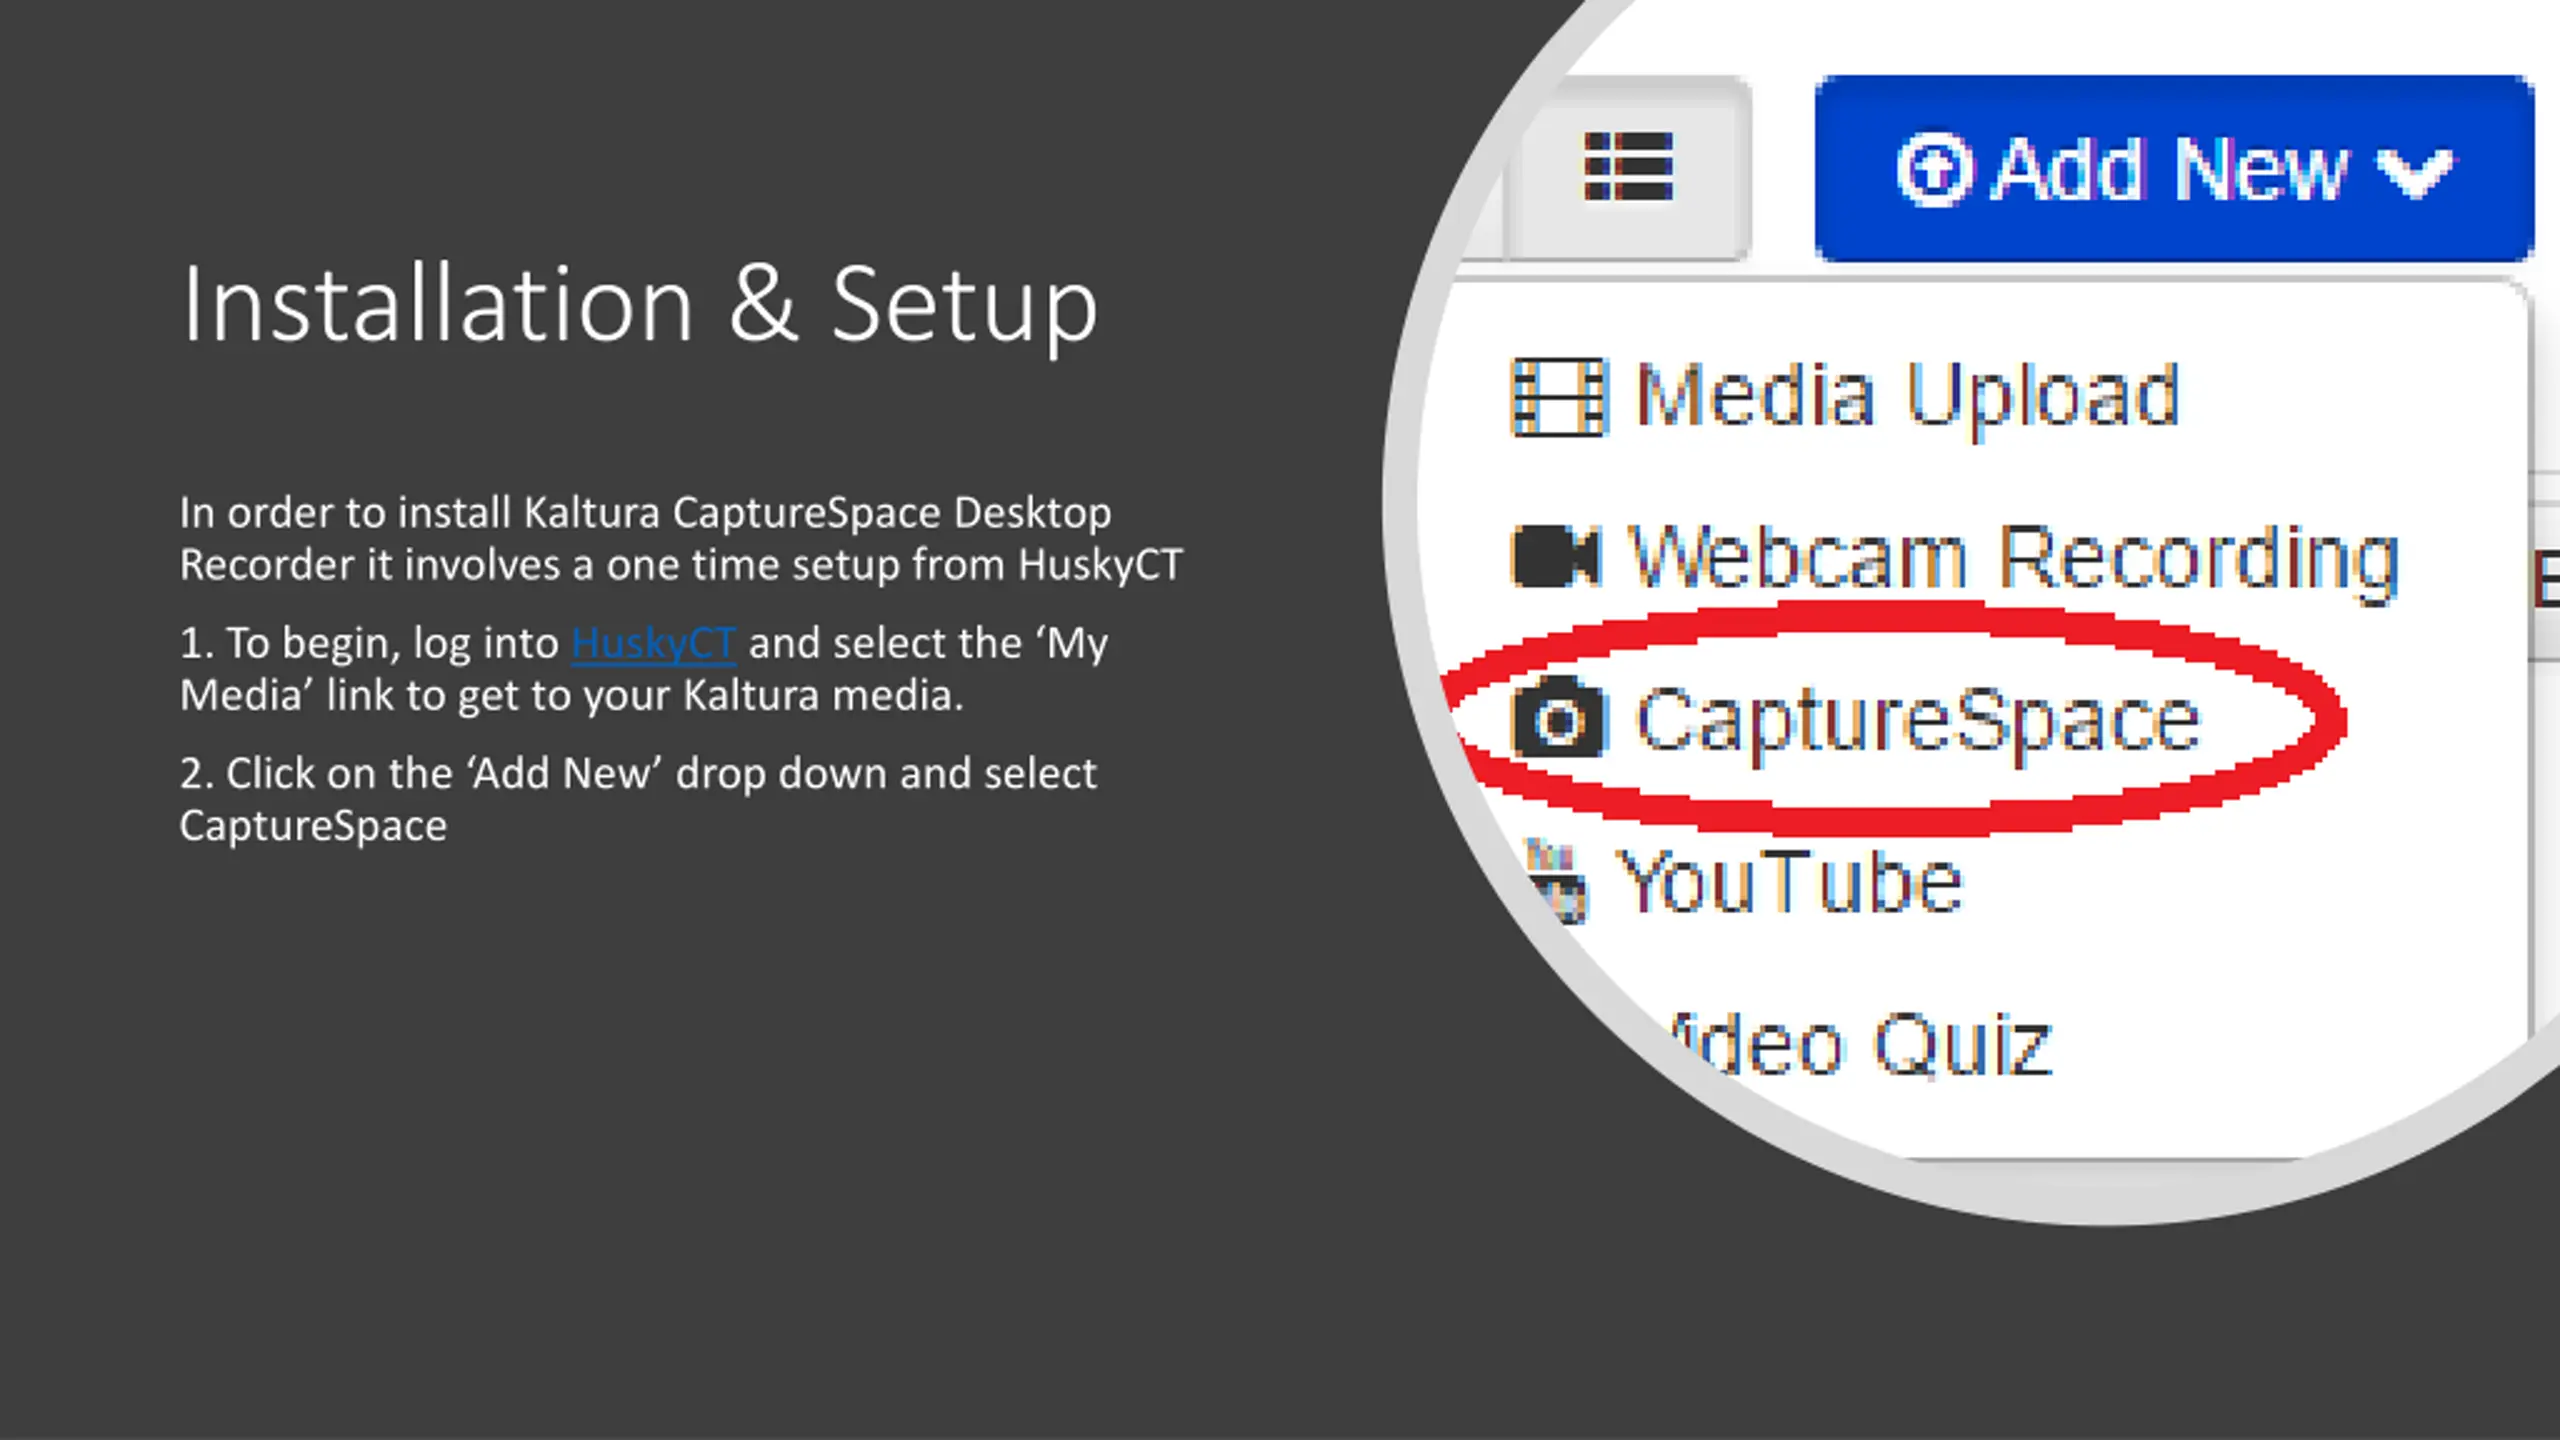Click the Add New dropdown button
The width and height of the screenshot is (2560, 1440).
(x=2173, y=168)
